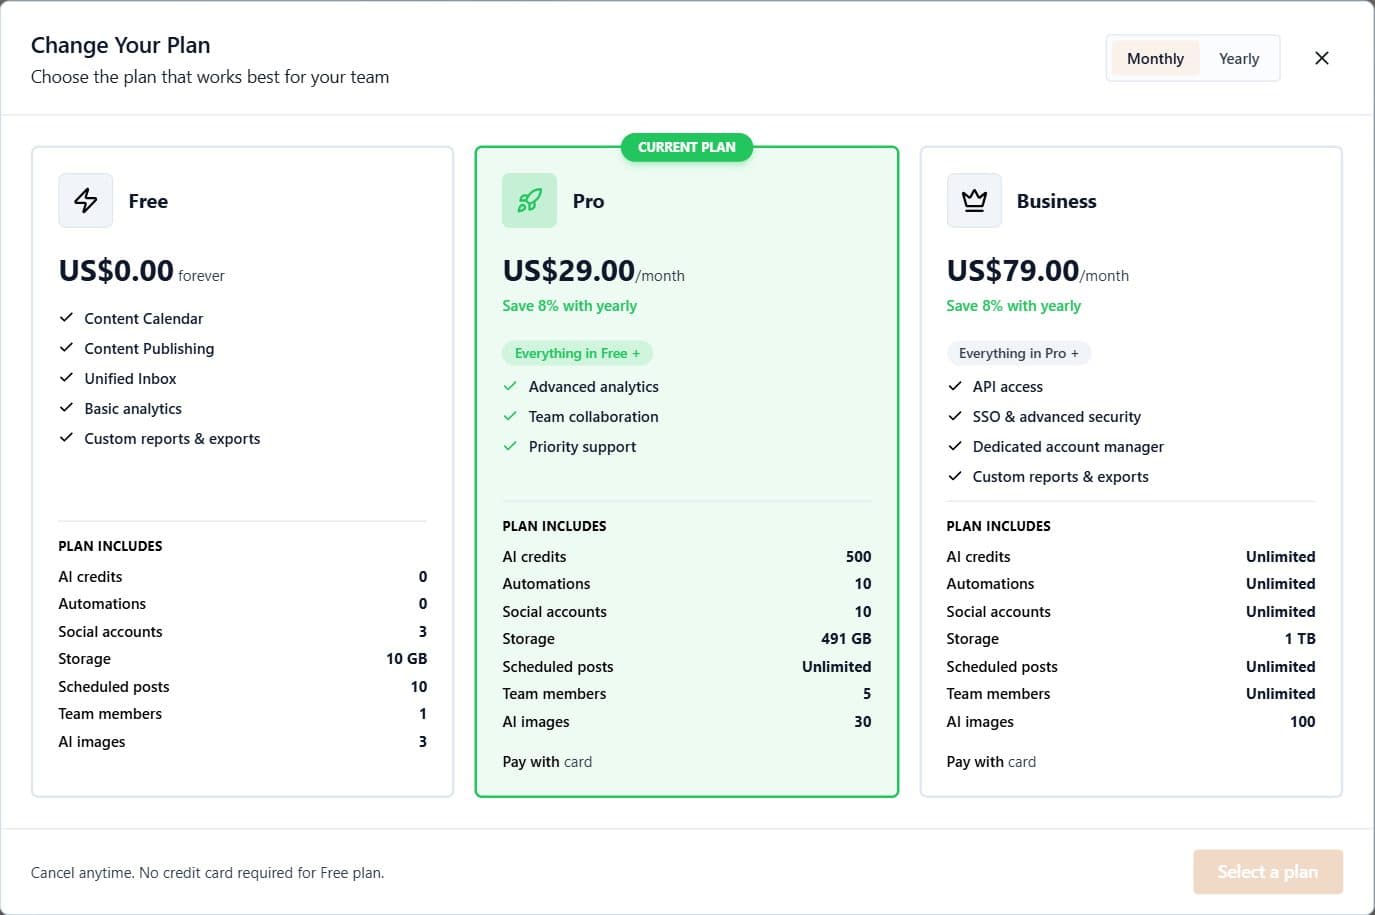Click the Dedicated account manager feature

(1068, 447)
